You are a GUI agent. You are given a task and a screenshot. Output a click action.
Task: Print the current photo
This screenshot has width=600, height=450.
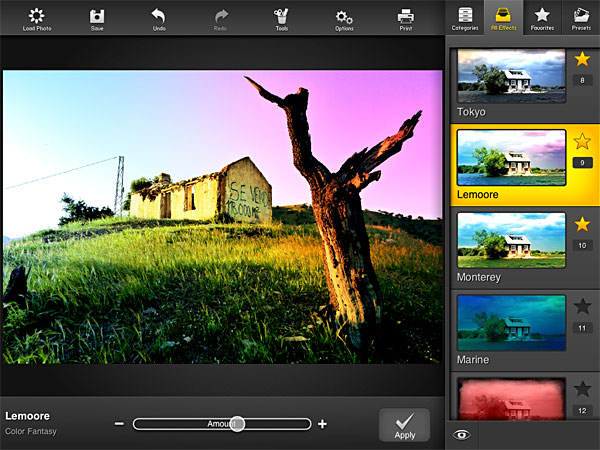point(406,20)
